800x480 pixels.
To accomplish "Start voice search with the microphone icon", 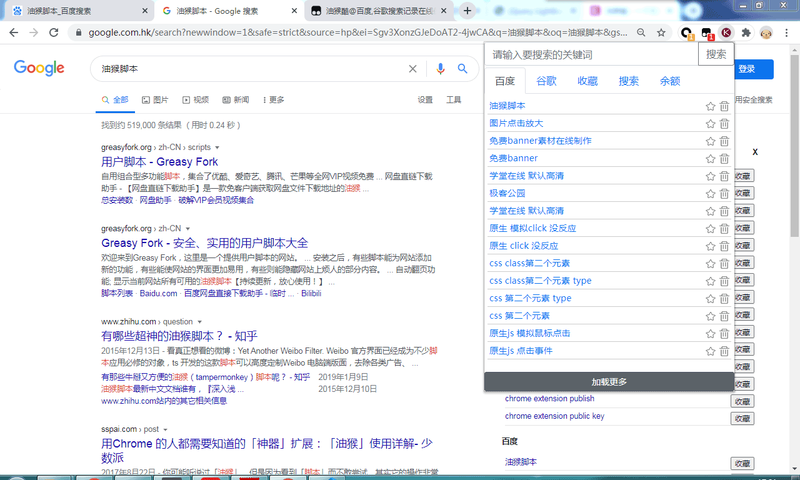I will pos(440,68).
